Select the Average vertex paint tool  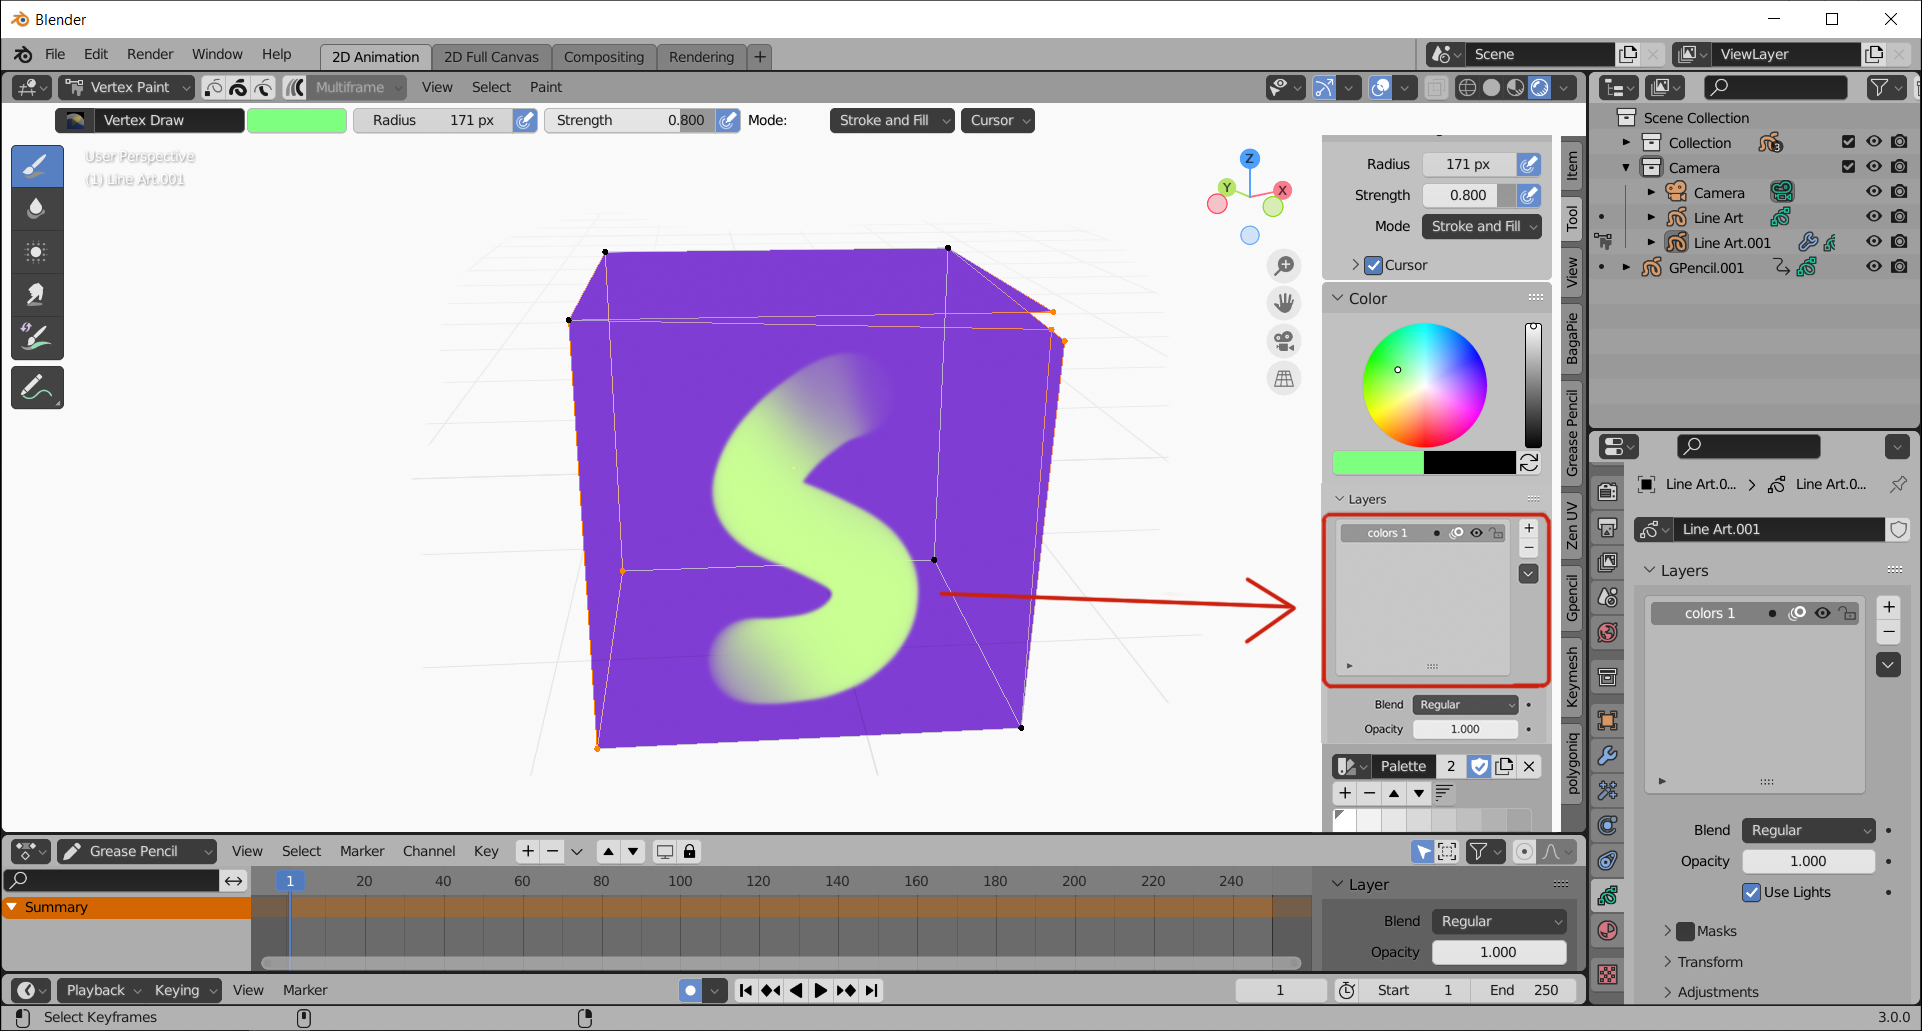tap(37, 251)
